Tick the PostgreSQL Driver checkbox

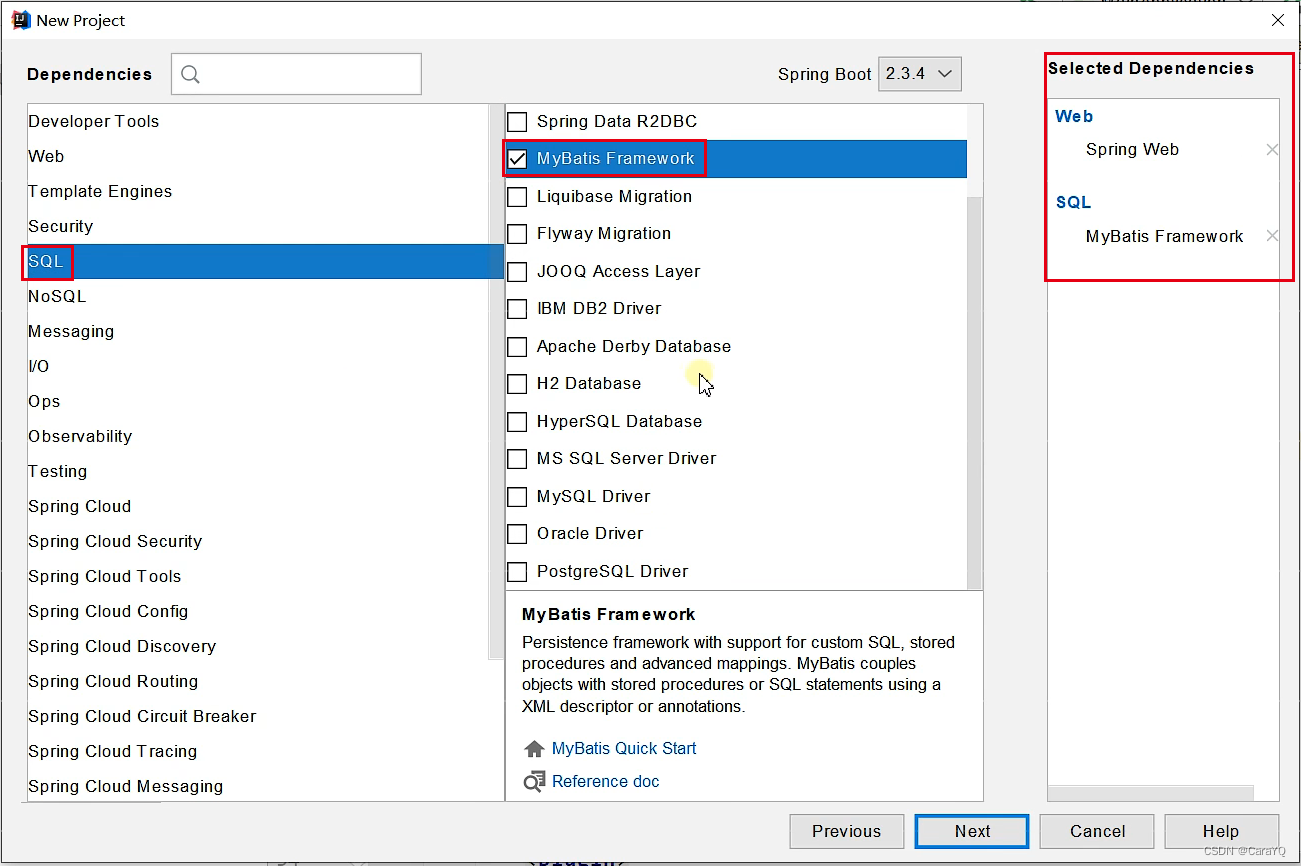point(517,572)
